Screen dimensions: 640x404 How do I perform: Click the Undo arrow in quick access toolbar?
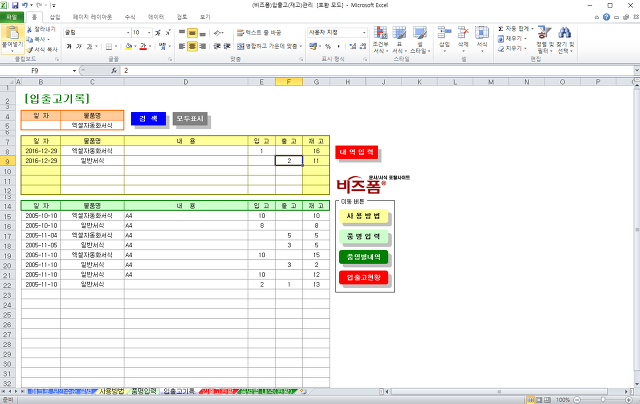pos(25,5)
